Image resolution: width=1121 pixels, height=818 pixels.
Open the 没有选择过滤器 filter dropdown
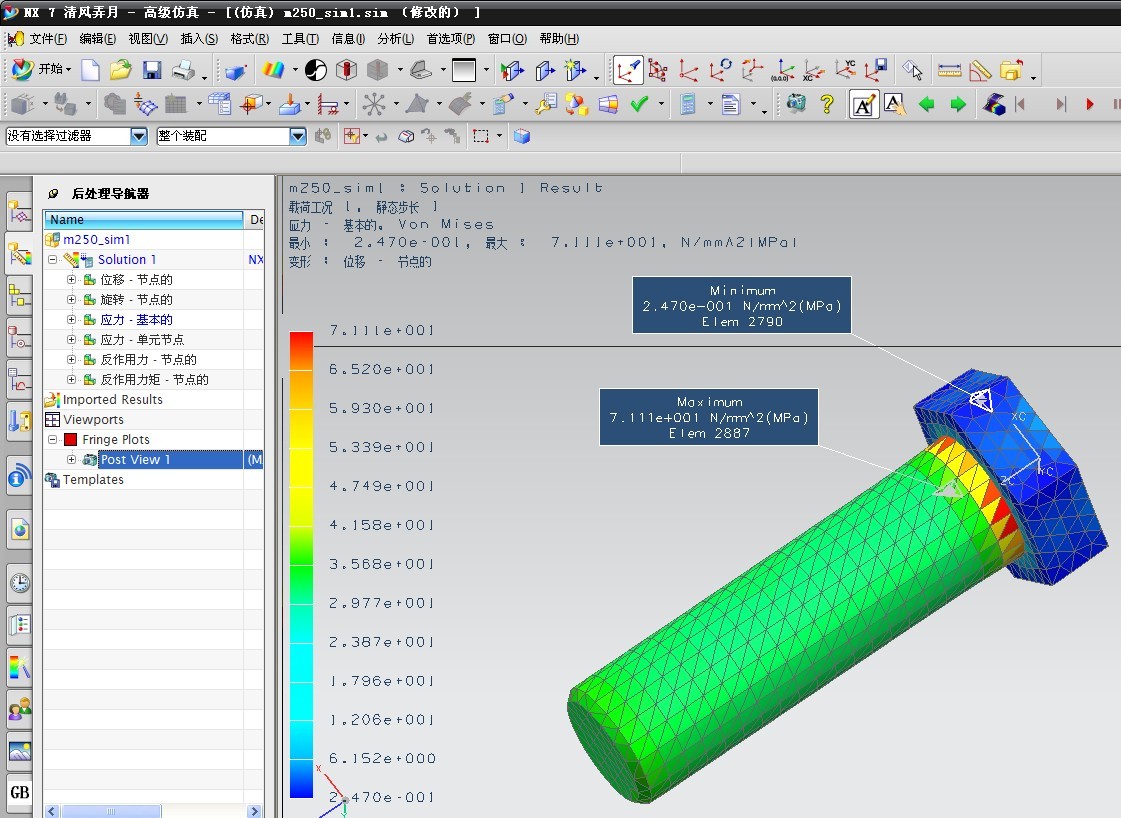pos(139,136)
